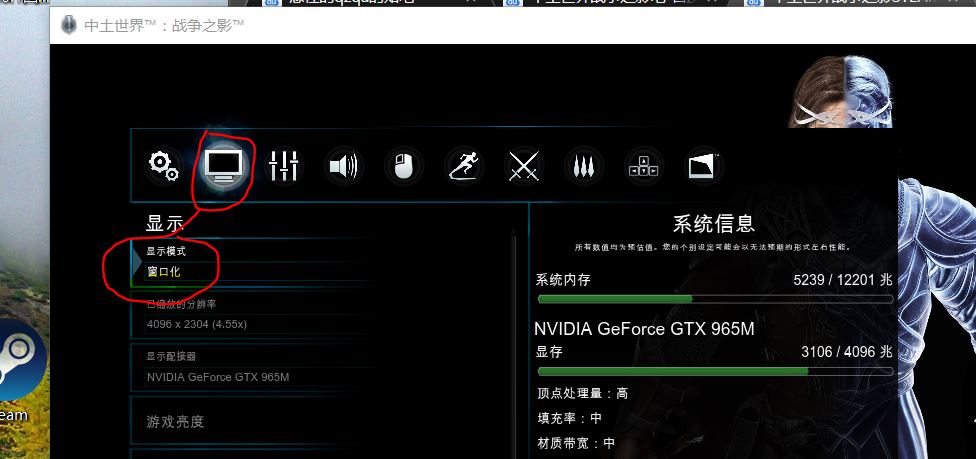Screen dimensions: 976x459
Task: Select the display monitor settings icon
Action: tap(223, 166)
